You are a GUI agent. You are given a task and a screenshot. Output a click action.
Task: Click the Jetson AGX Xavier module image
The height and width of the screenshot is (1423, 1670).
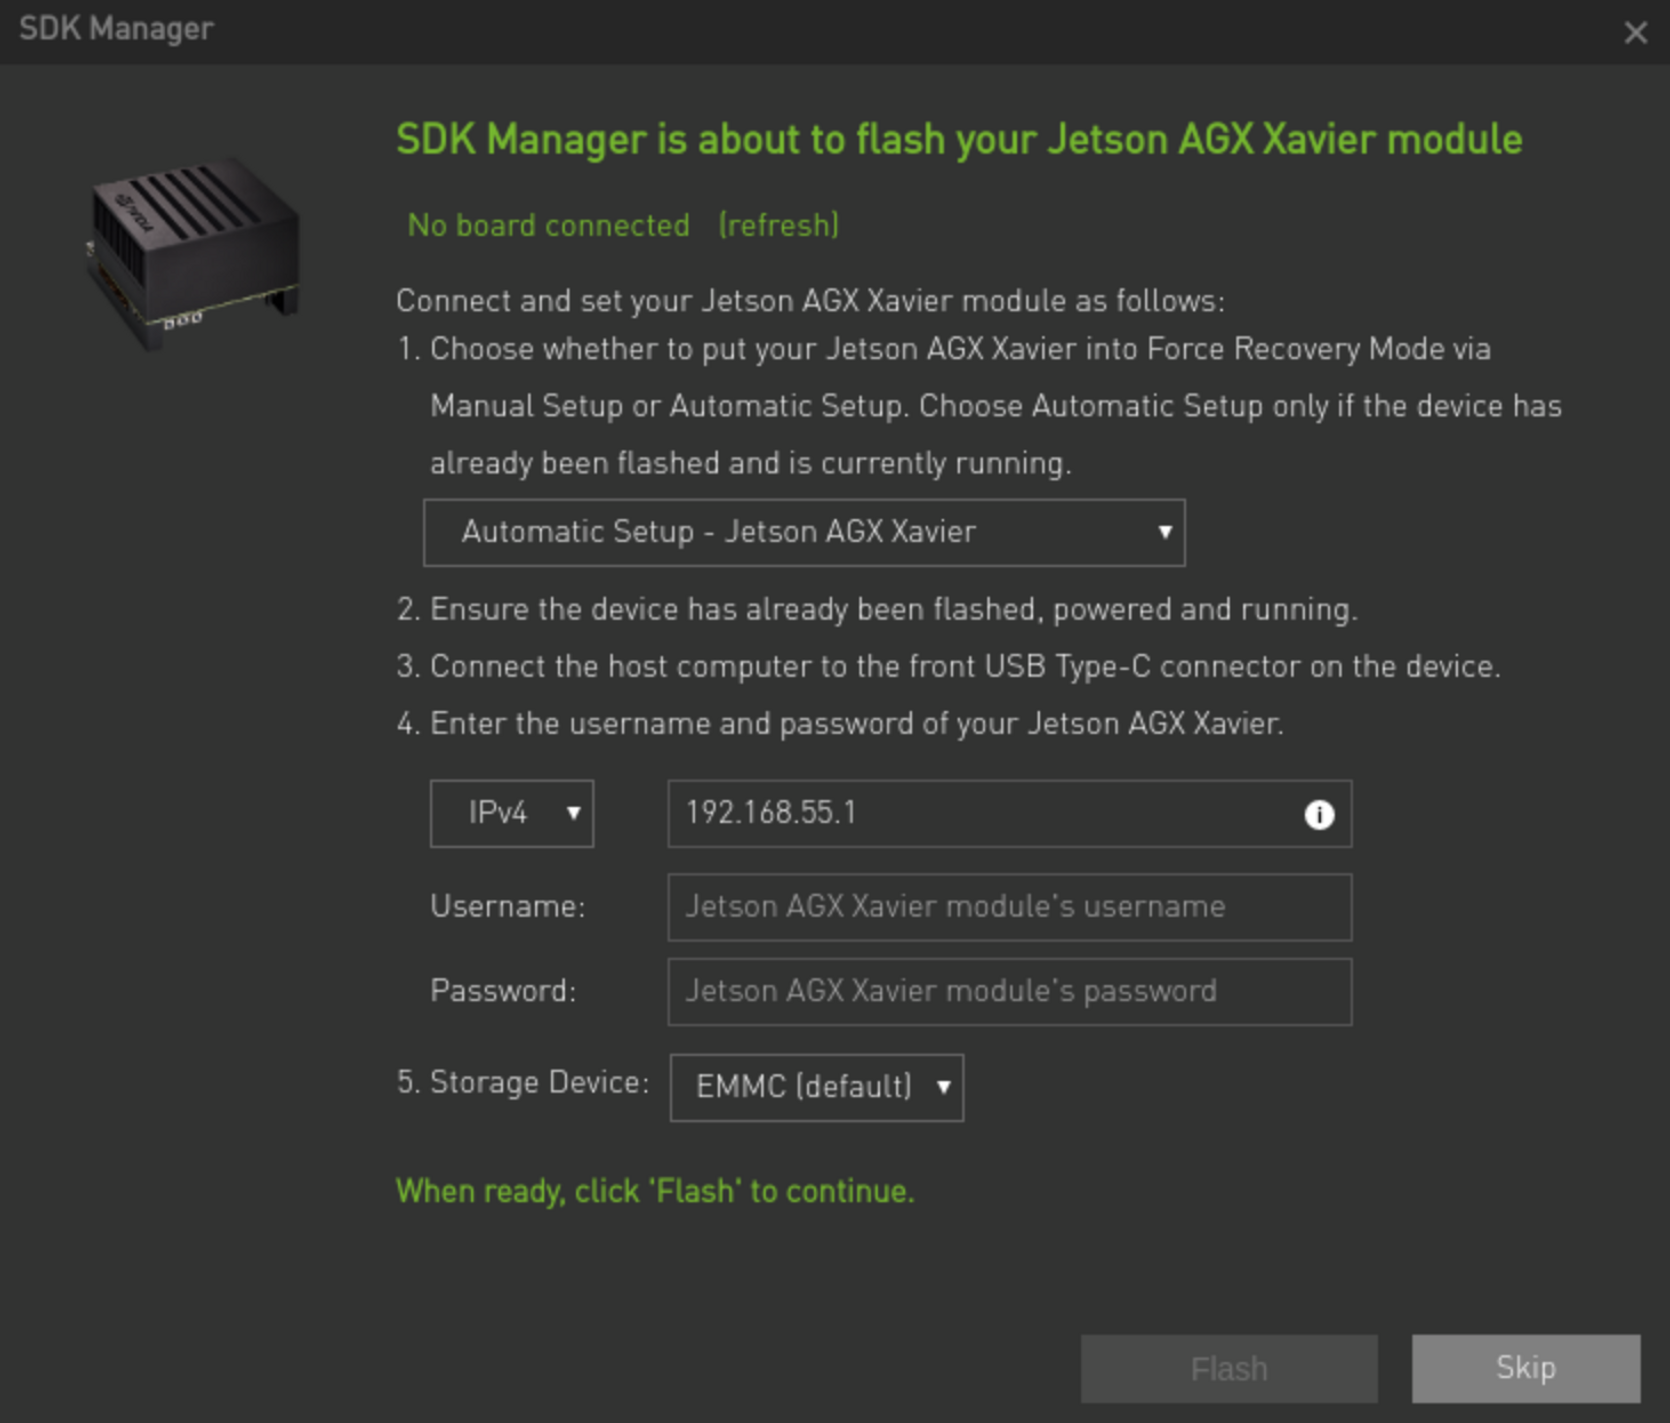[x=193, y=253]
